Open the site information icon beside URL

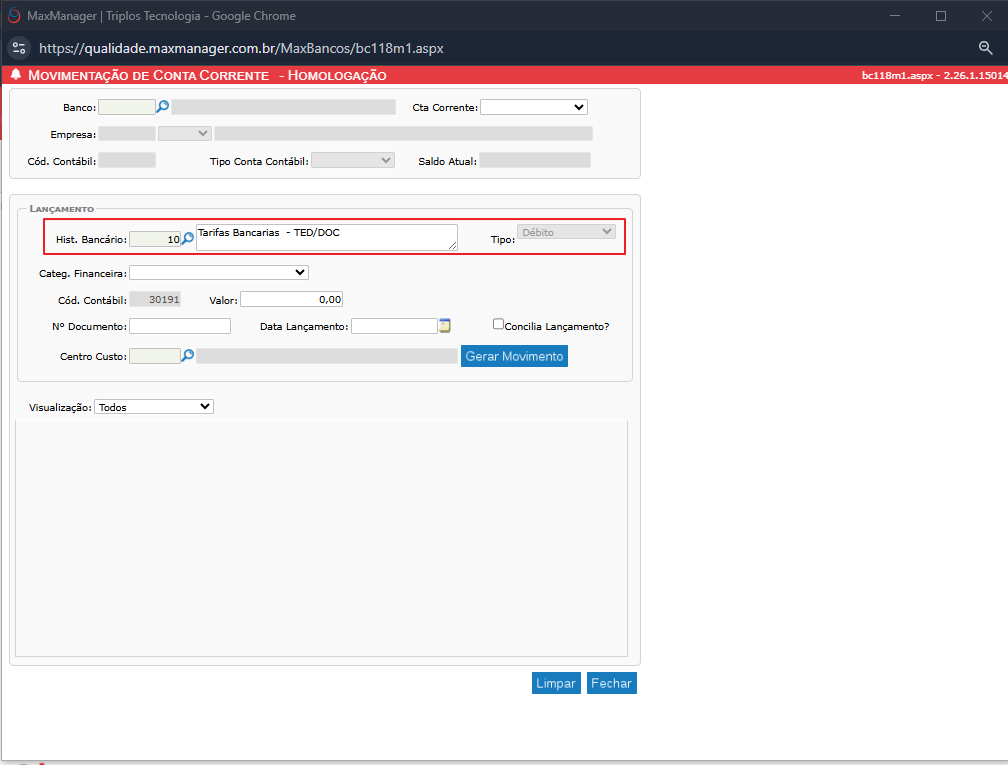click(19, 48)
